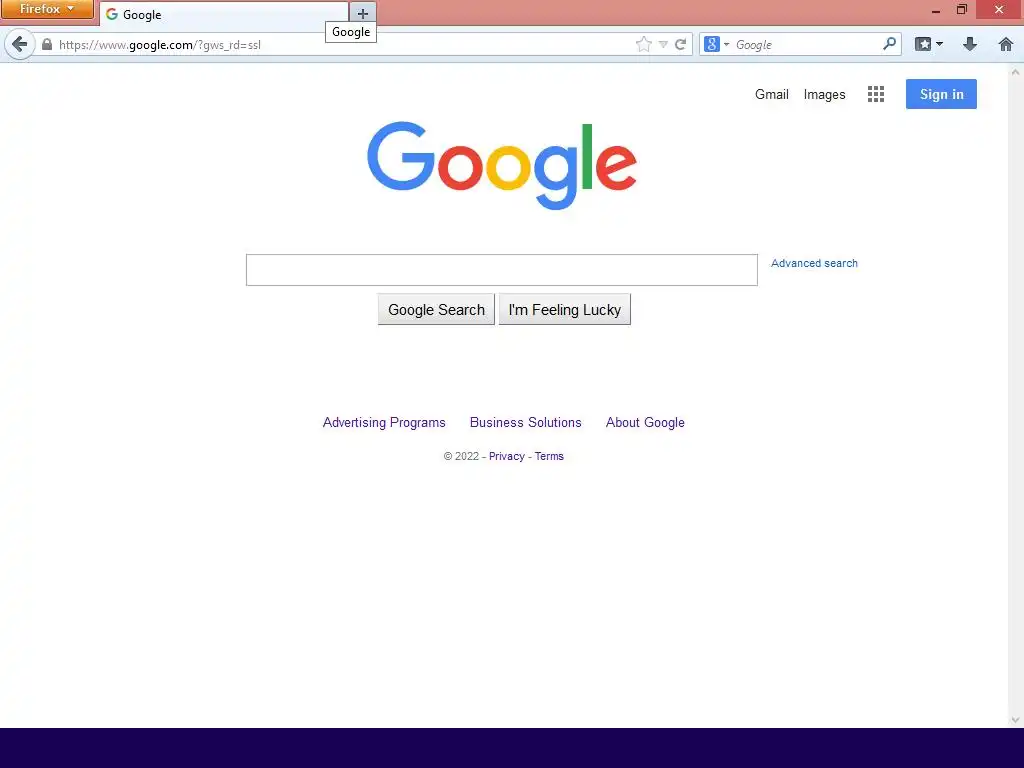Image resolution: width=1024 pixels, height=768 pixels.
Task: Click the Google favicon on the tab
Action: (x=112, y=14)
